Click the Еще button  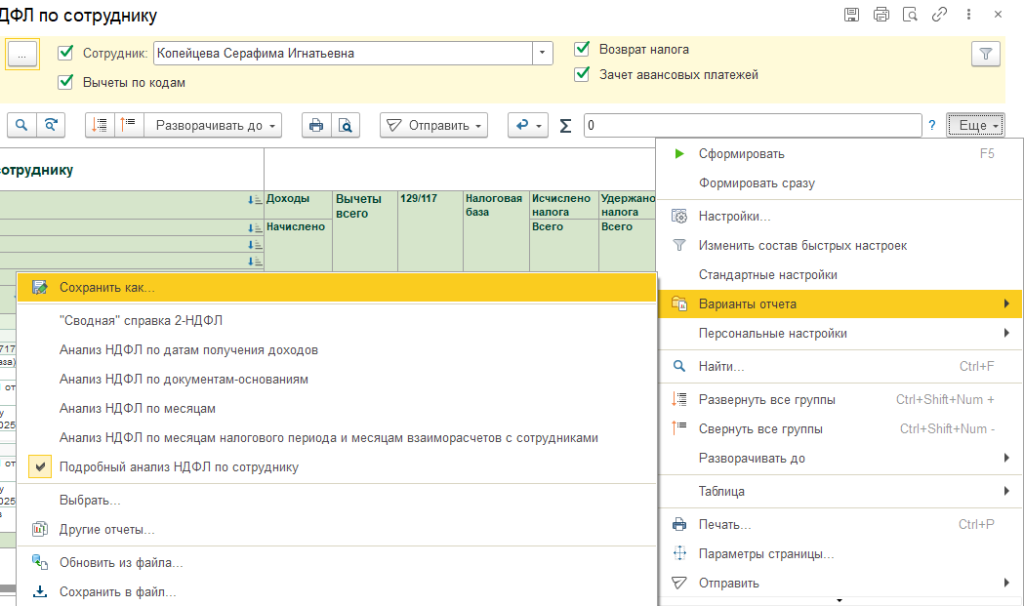pyautogui.click(x=974, y=125)
